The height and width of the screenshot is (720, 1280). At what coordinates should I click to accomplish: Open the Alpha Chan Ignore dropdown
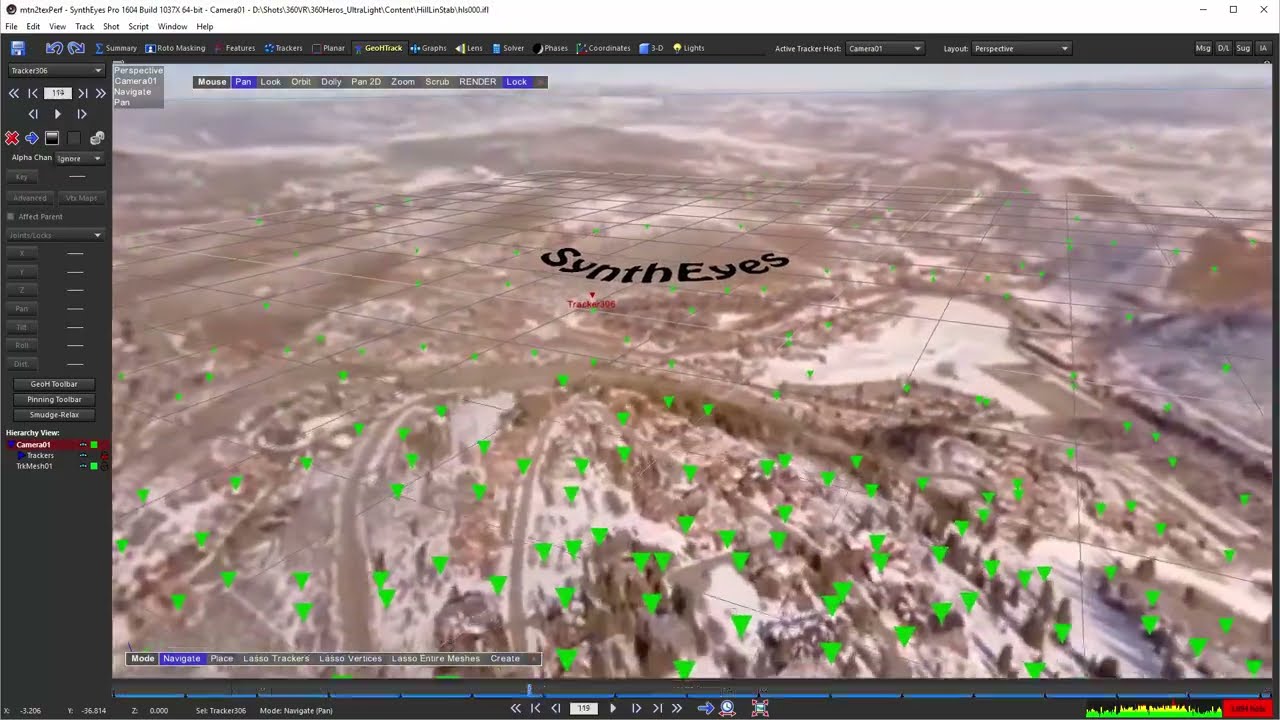(79, 158)
